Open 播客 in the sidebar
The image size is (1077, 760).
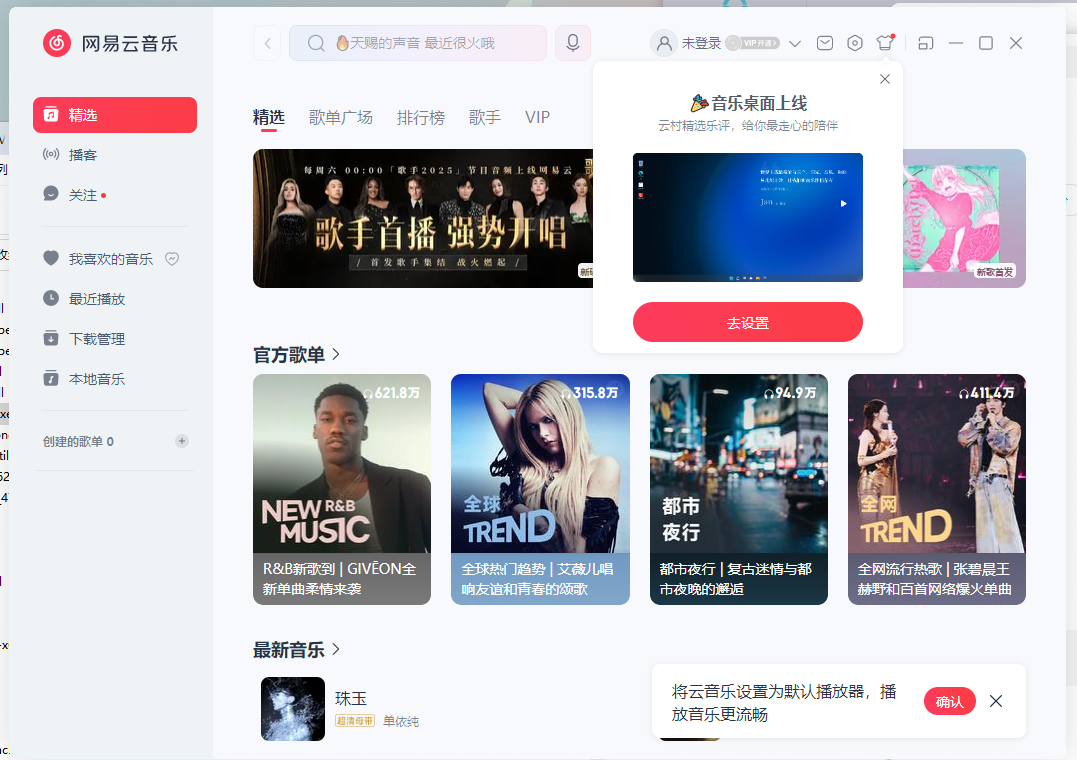[115, 155]
